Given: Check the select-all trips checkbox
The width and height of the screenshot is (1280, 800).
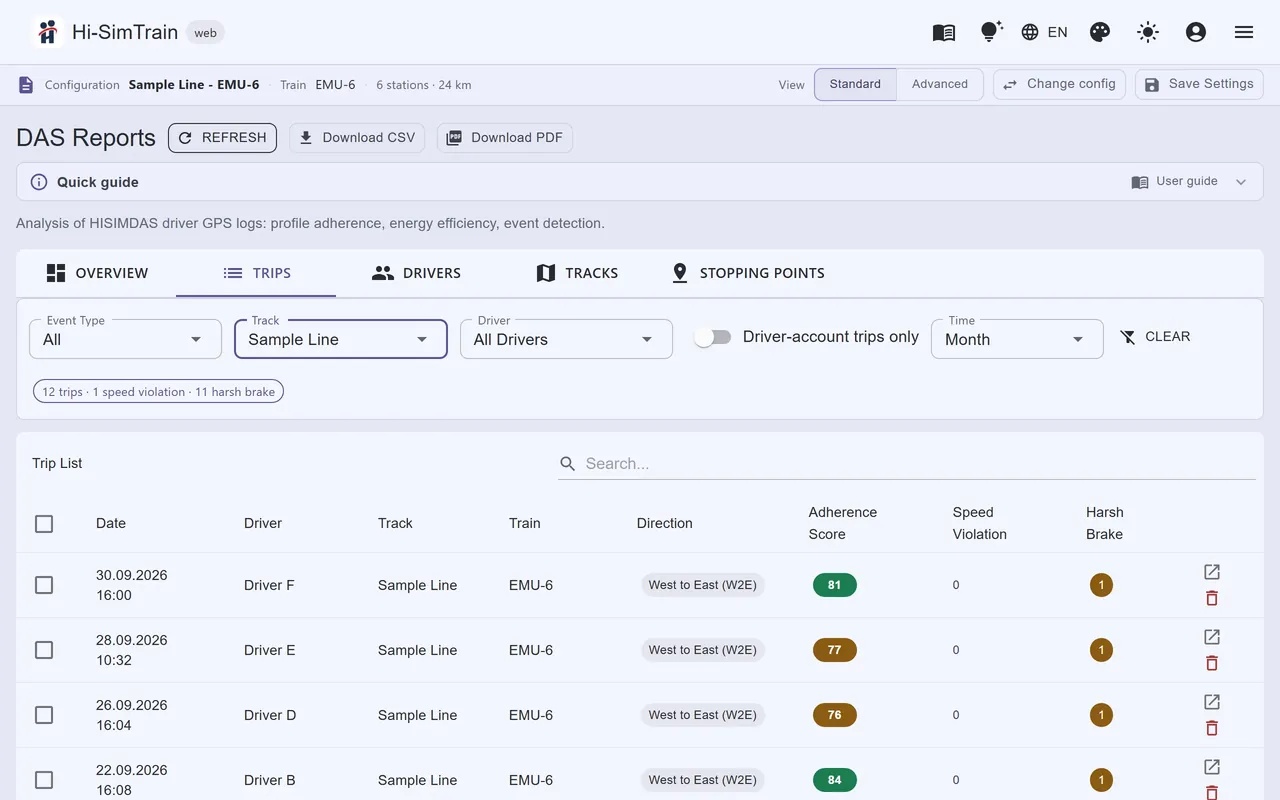Looking at the screenshot, I should click(44, 523).
